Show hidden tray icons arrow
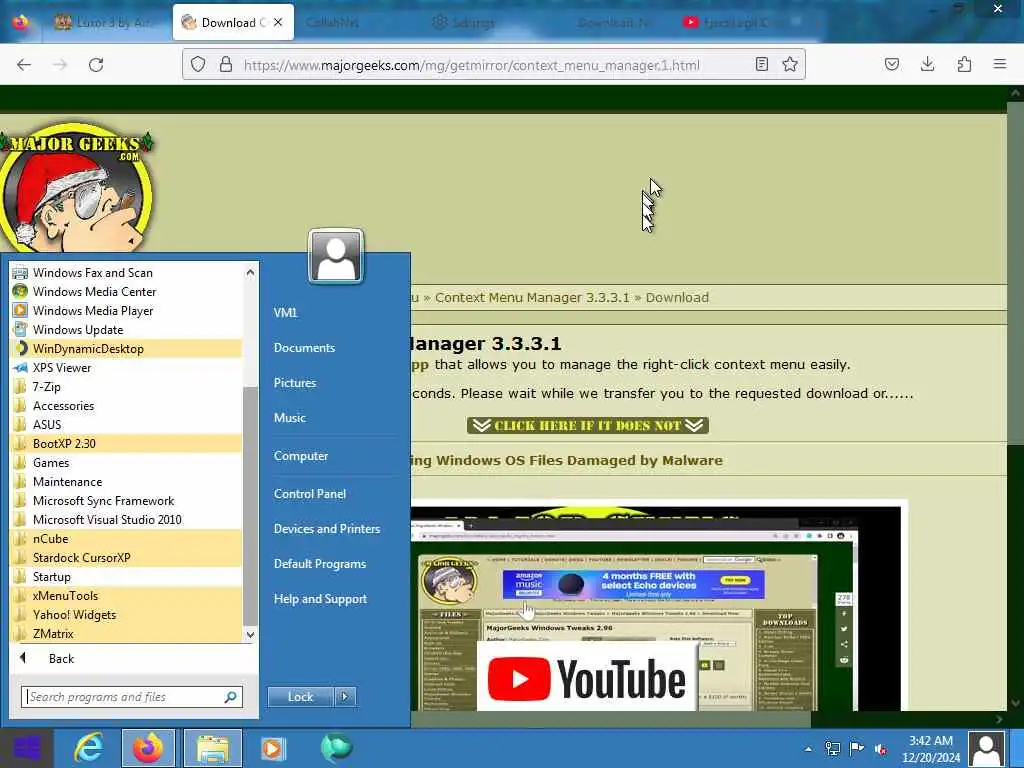Viewport: 1024px width, 768px height. (808, 749)
